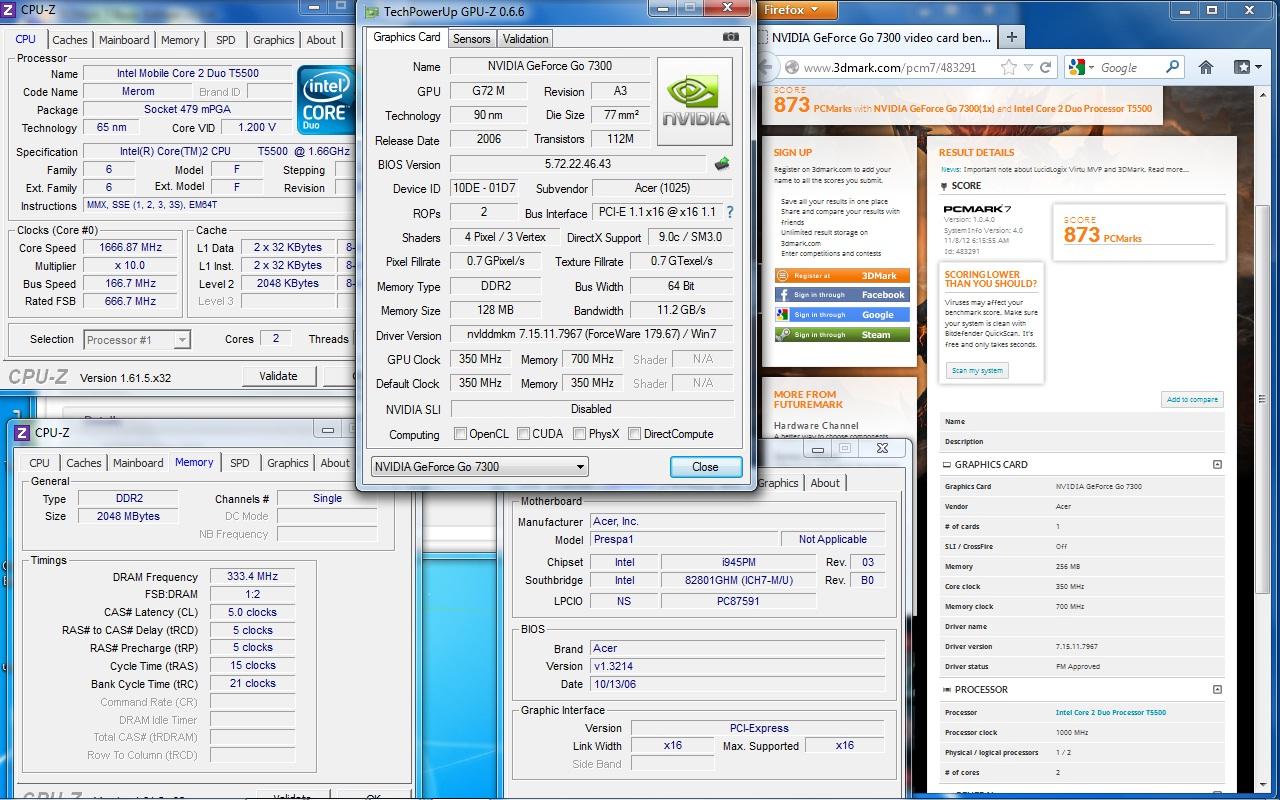Image resolution: width=1280 pixels, height=800 pixels.
Task: Show URL history dropdown arrow
Action: (x=1030, y=67)
